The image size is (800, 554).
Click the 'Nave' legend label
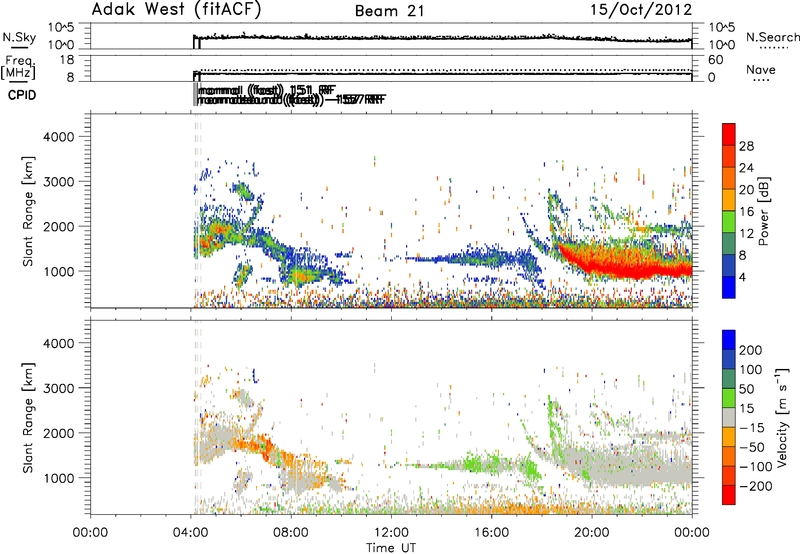[760, 69]
